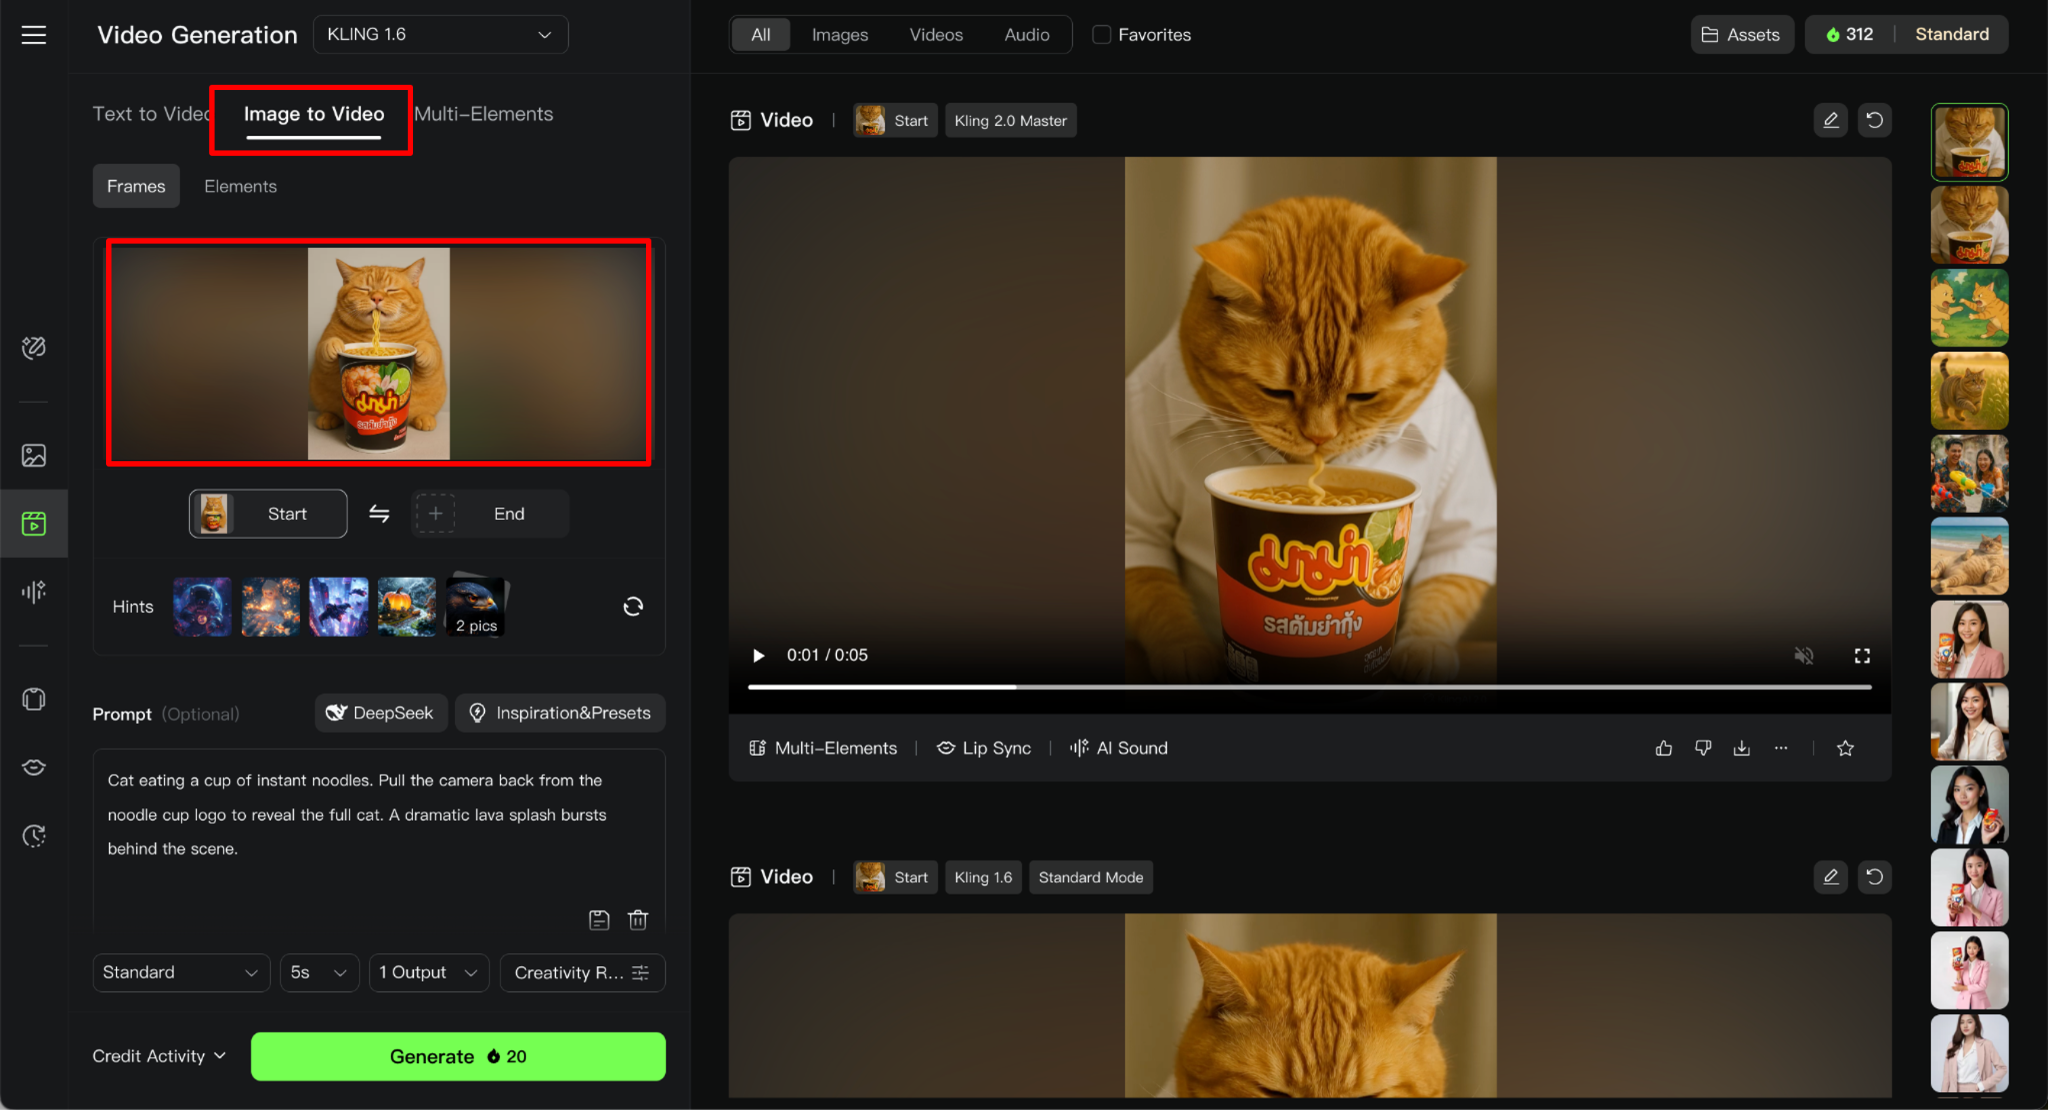Click the uploaded cat start image

point(379,353)
